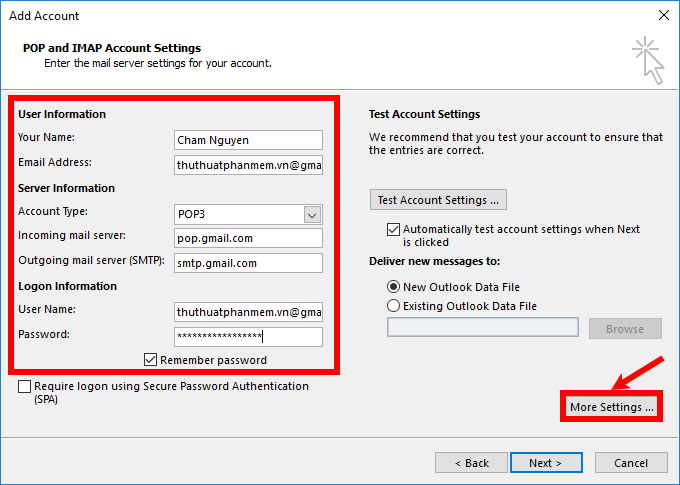Select Existing Outlook Data File option
The image size is (680, 485).
(x=393, y=306)
